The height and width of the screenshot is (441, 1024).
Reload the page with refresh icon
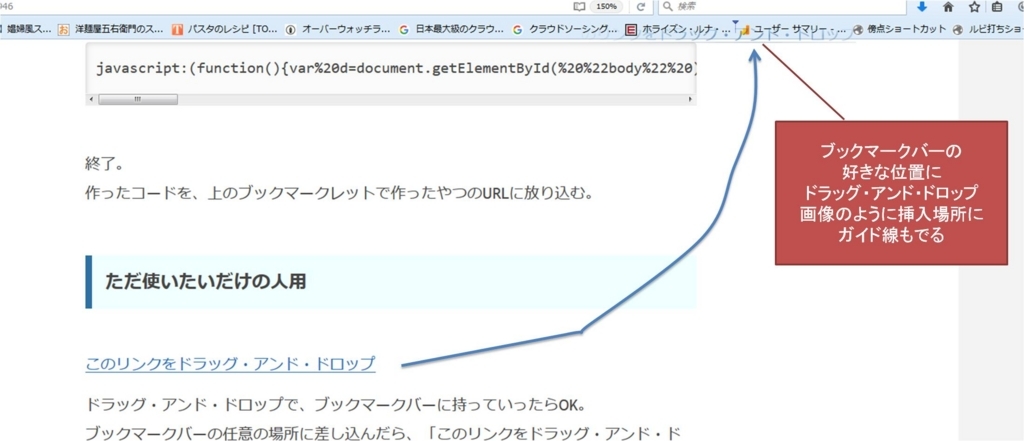641,7
